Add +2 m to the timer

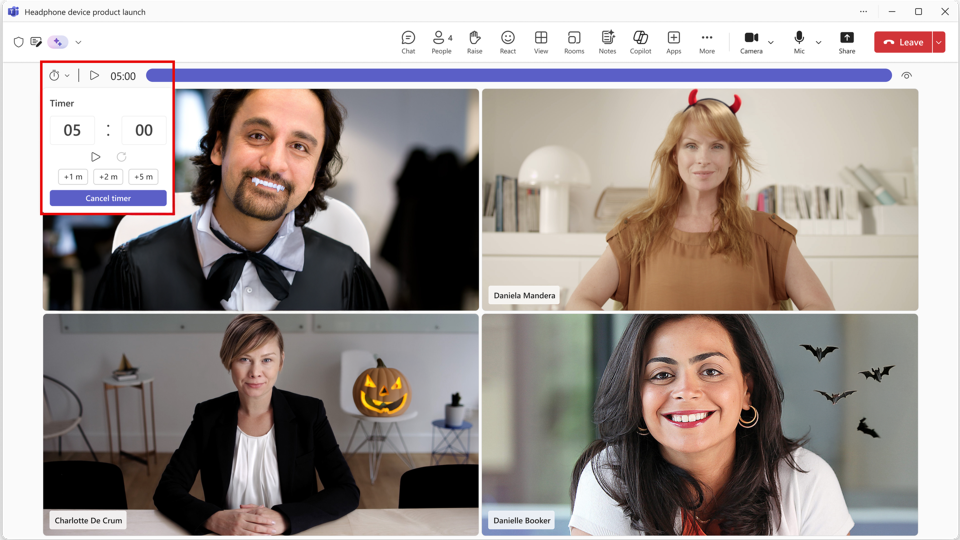coord(108,176)
